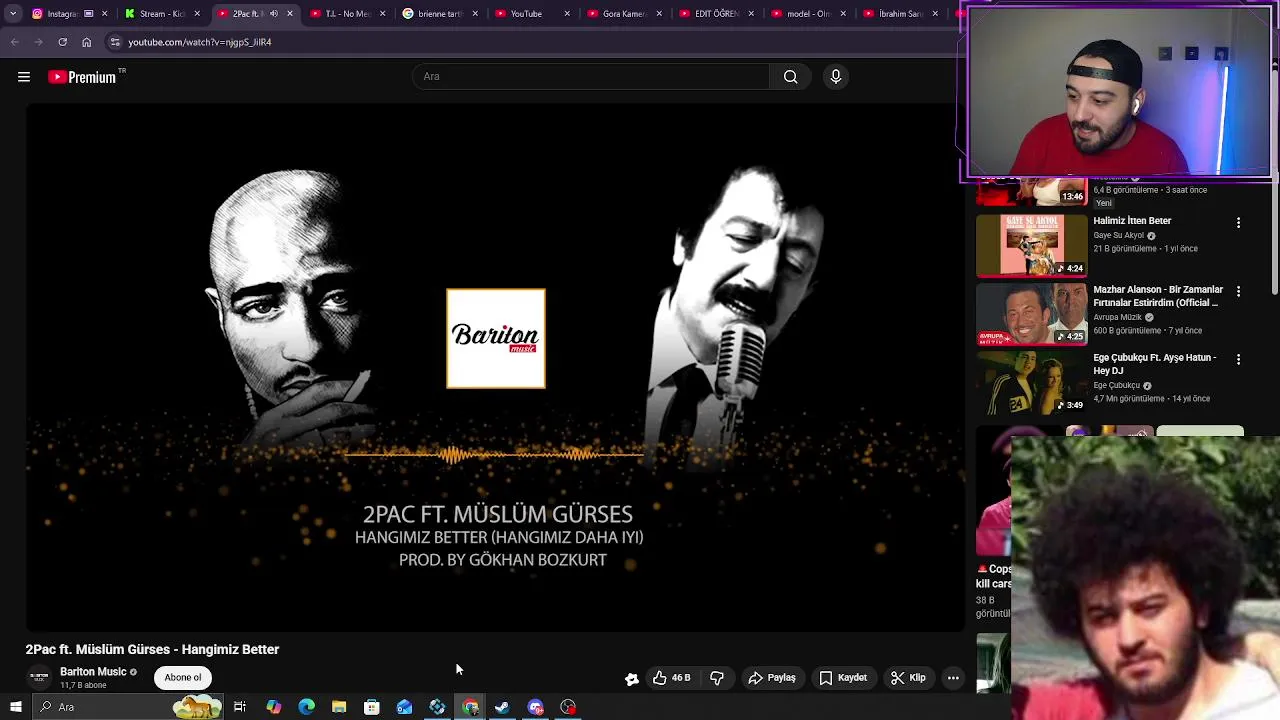This screenshot has height=720, width=1280.
Task: Switch to the Stream - Kick tab
Action: [160, 14]
